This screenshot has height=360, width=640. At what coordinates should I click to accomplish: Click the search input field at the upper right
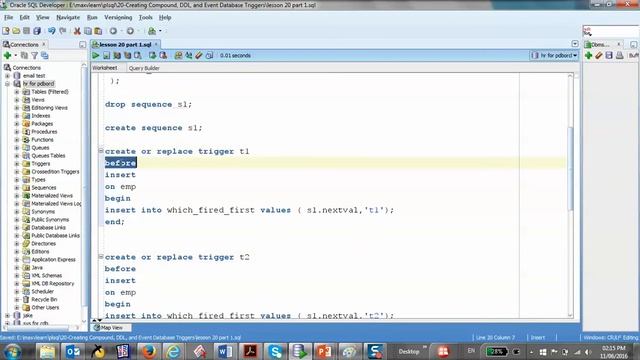[611, 31]
